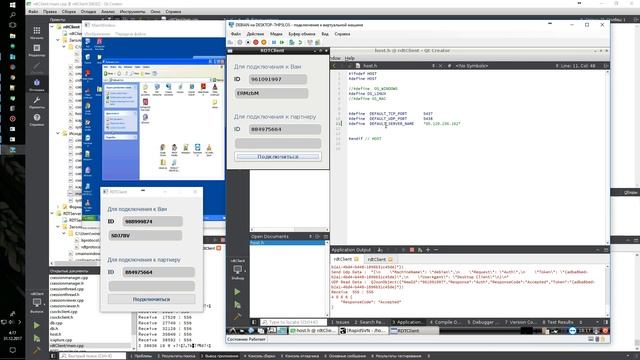The image size is (640, 360).
Task: Select second rdtClient tab in Application Output
Action: coord(379,259)
